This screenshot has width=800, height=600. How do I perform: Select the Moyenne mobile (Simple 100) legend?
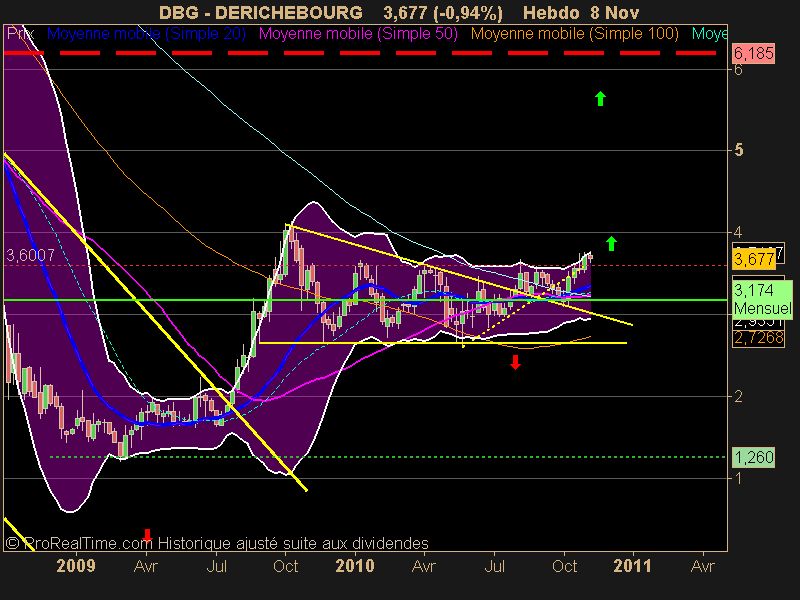[574, 34]
